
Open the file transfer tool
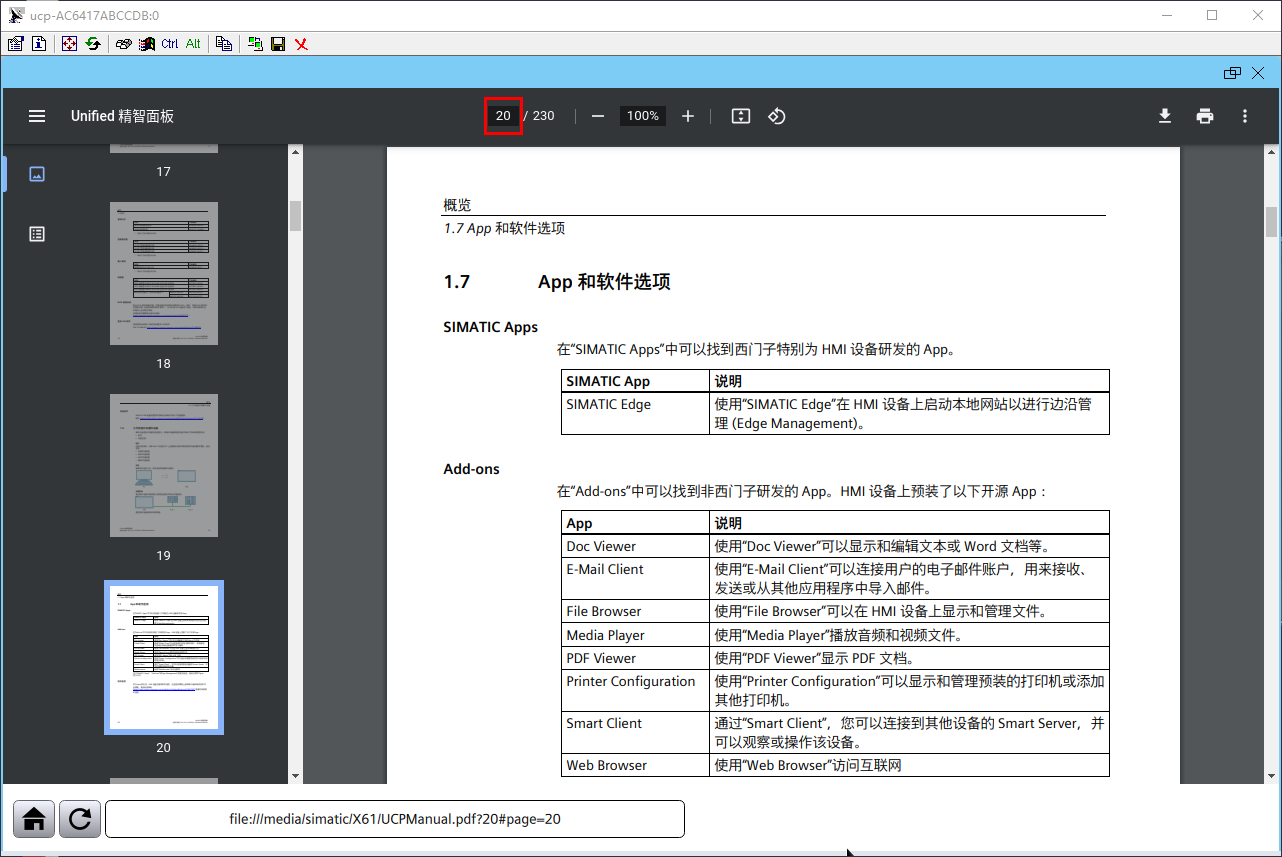click(x=224, y=44)
